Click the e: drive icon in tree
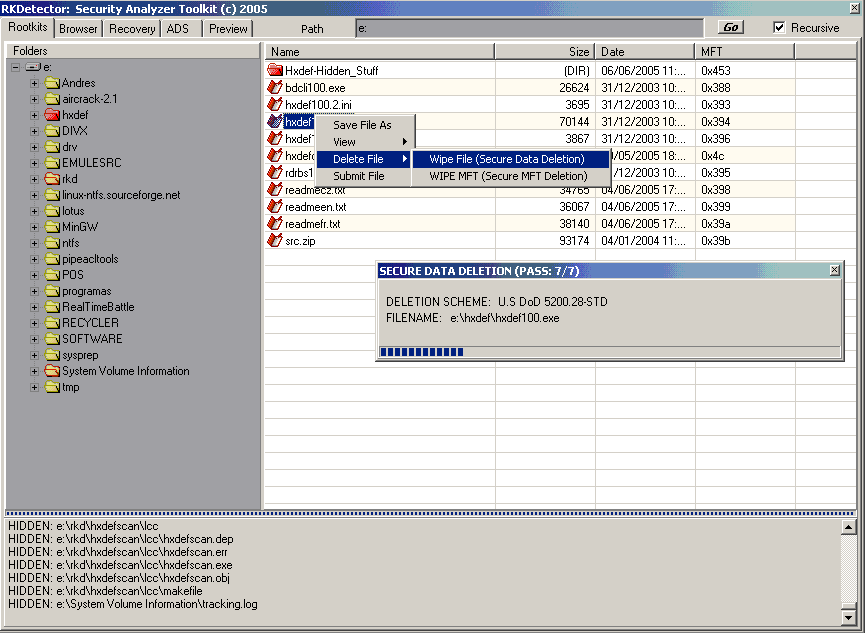This screenshot has width=865, height=633. pyautogui.click(x=33, y=67)
